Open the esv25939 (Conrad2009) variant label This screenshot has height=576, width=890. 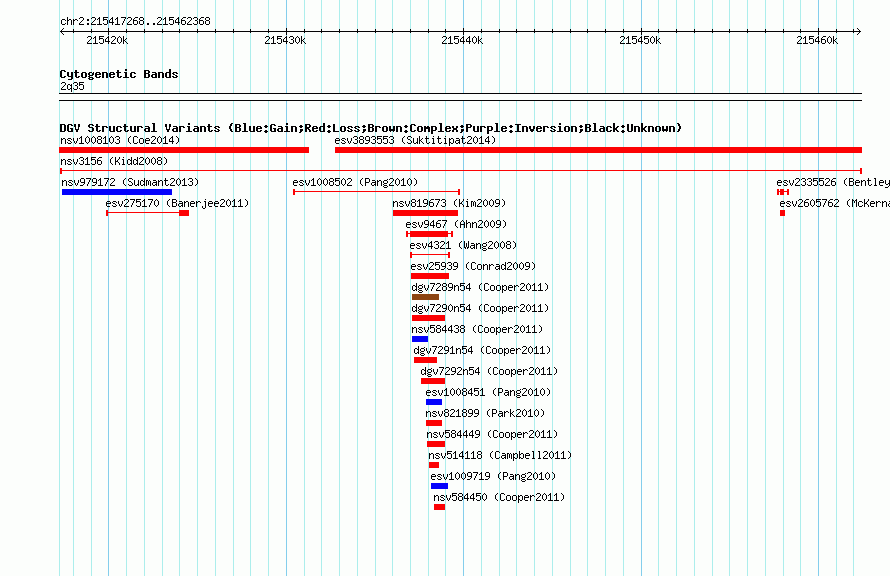pos(473,266)
